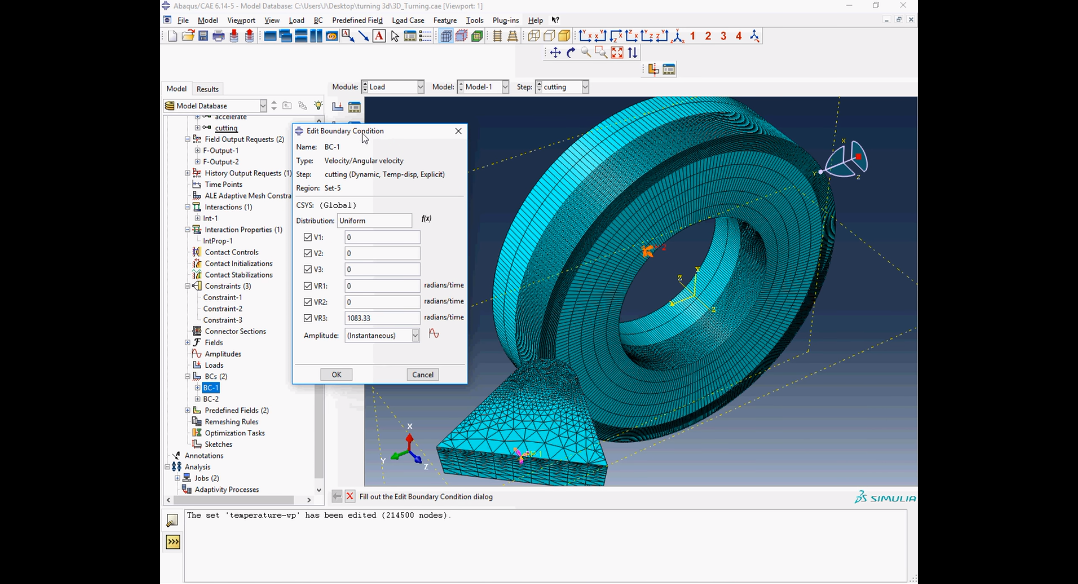Choose the pointer selection cursor tool
Image resolution: width=1078 pixels, height=584 pixels.
click(395, 36)
